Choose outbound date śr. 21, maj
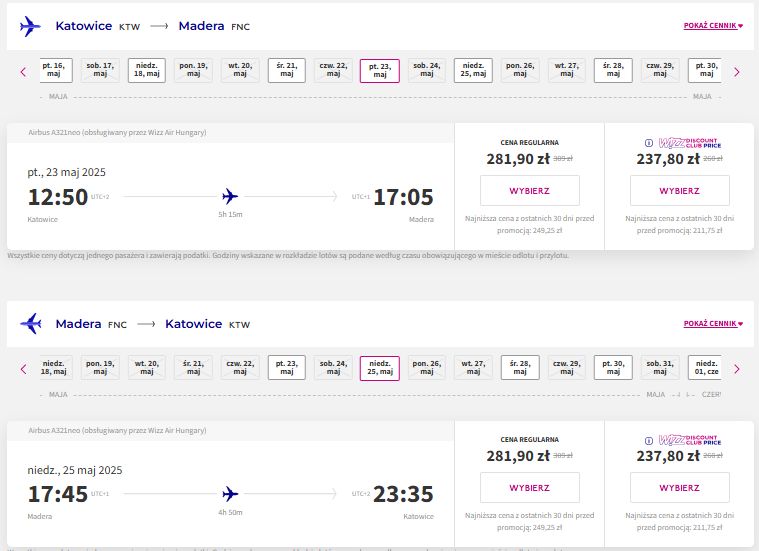 287,70
